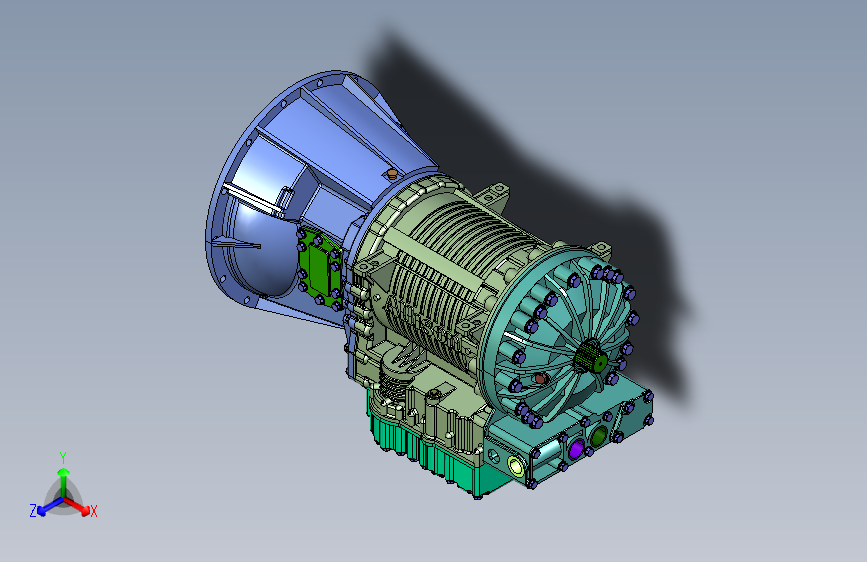This screenshot has height=562, width=867.
Task: Select the red plug on rear cover
Action: point(541,379)
